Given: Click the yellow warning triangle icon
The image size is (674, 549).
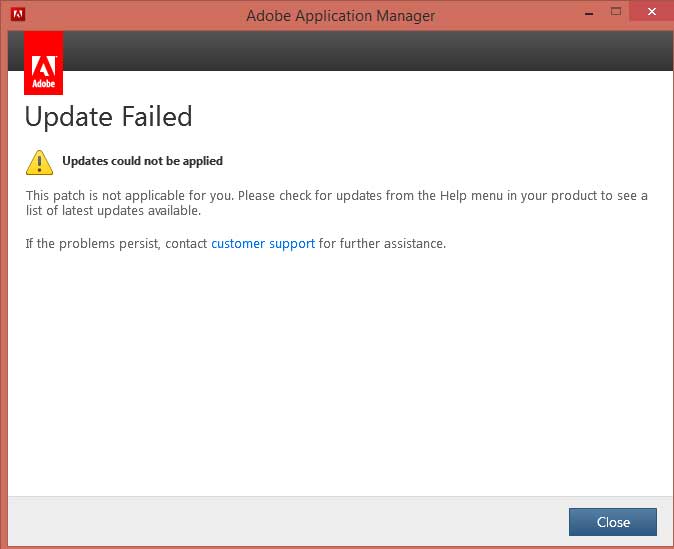Looking at the screenshot, I should coord(39,163).
